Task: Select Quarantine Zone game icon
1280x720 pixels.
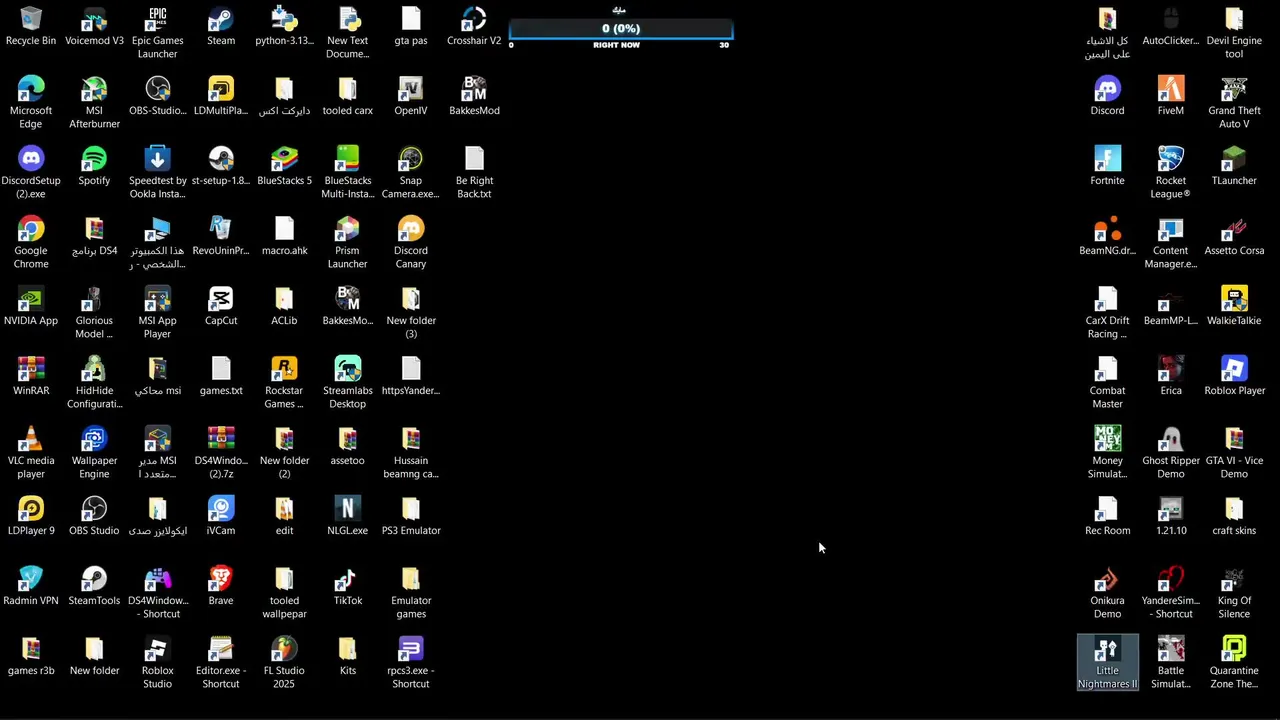Action: pos(1234,663)
